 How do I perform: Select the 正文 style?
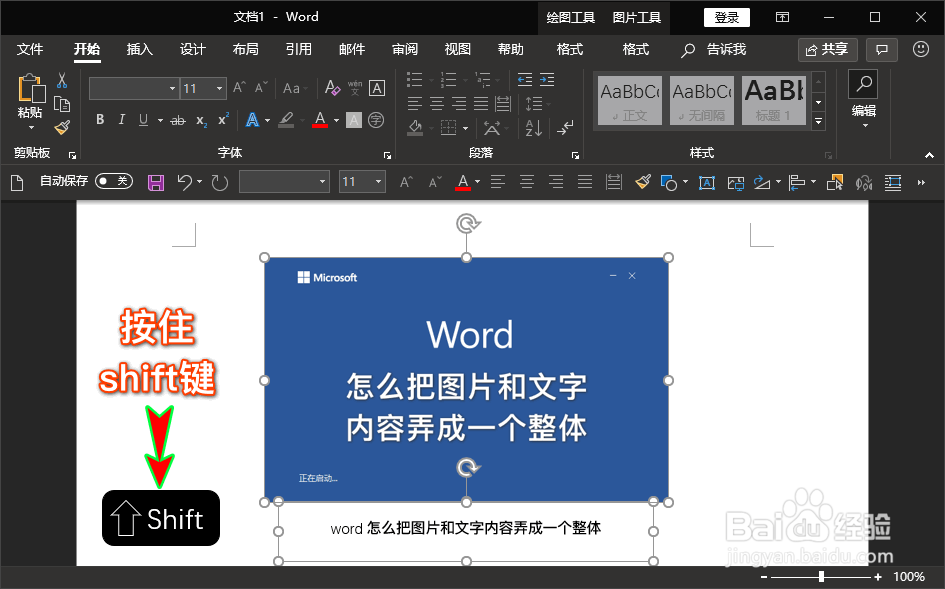pyautogui.click(x=630, y=100)
